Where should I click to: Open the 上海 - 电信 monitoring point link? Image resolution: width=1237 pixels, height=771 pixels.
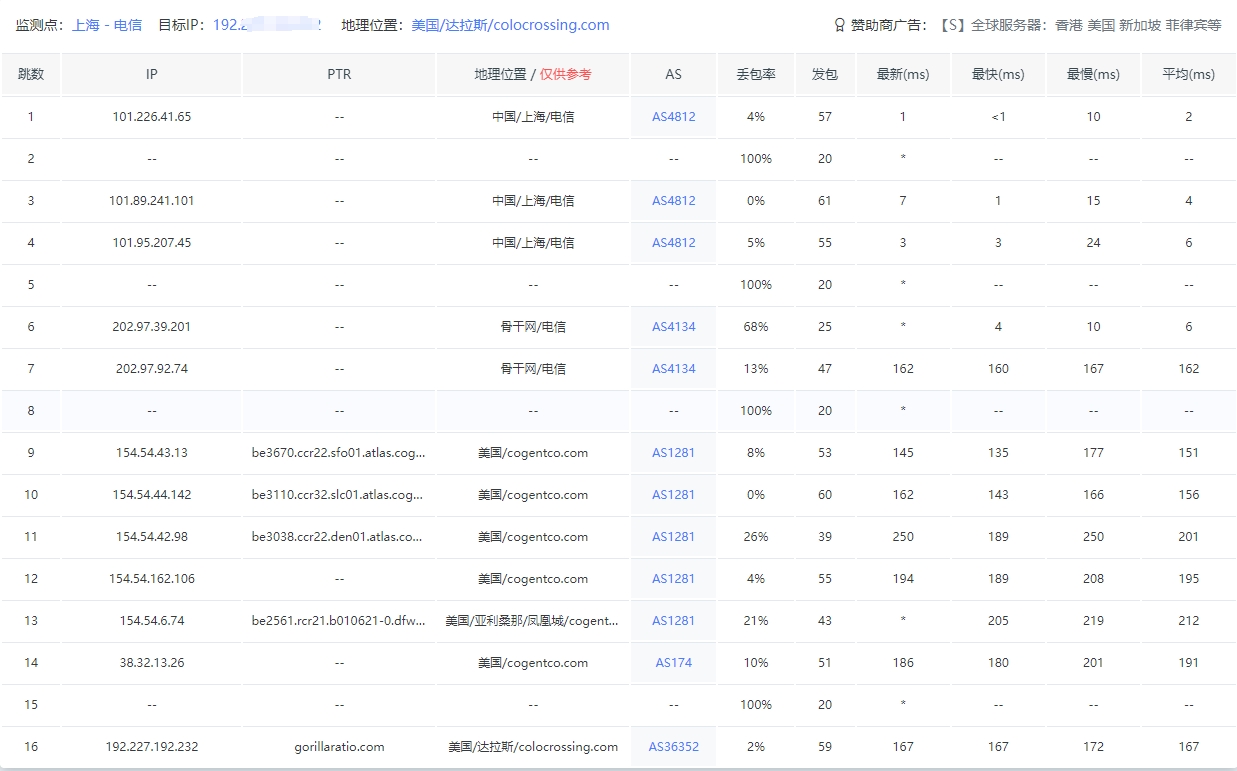(107, 25)
